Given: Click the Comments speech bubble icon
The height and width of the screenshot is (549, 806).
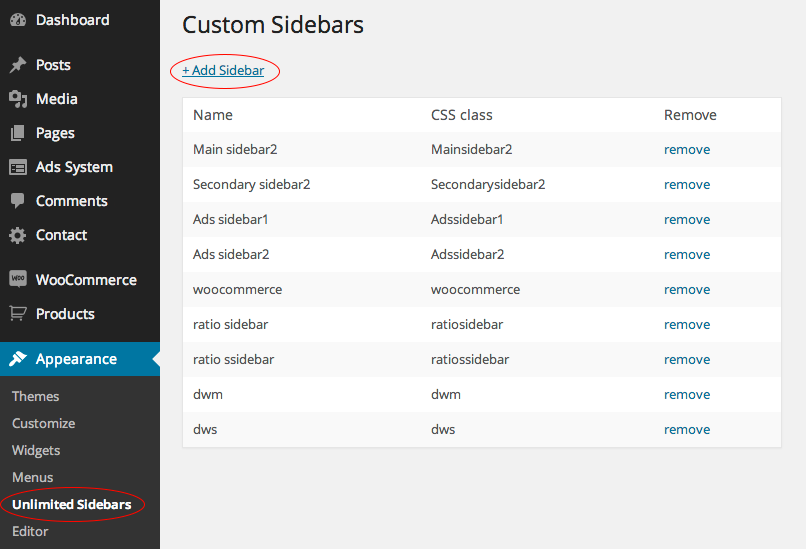Looking at the screenshot, I should coord(18,201).
